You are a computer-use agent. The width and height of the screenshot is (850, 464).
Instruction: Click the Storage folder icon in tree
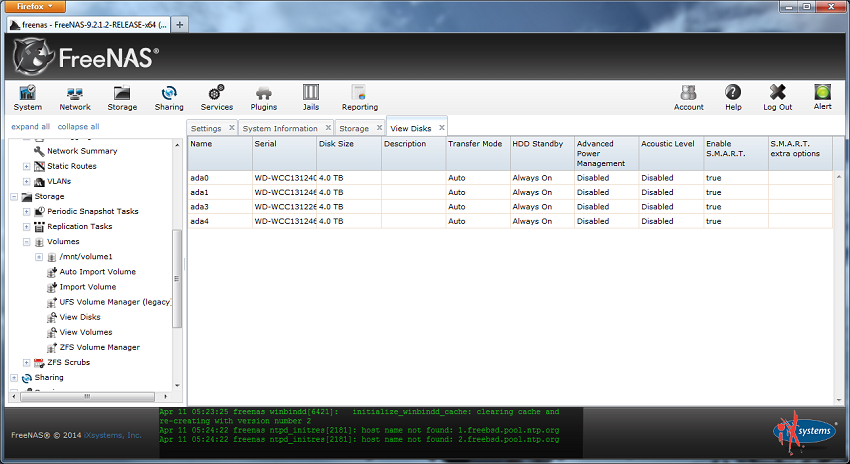tap(27, 196)
